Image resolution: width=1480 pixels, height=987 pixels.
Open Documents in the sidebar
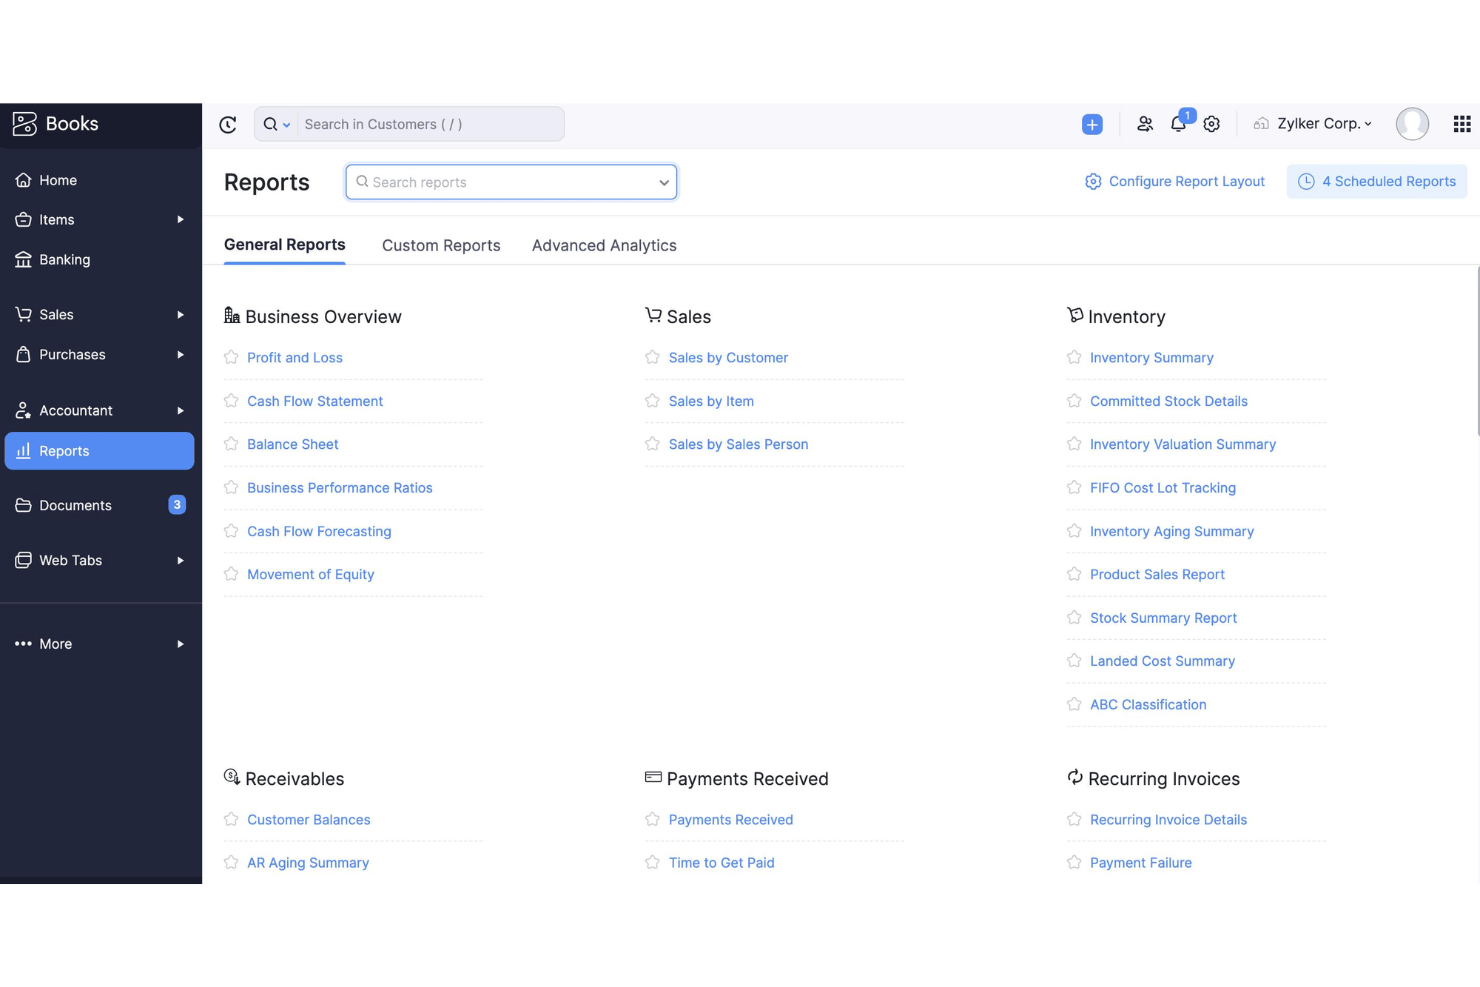tap(100, 505)
